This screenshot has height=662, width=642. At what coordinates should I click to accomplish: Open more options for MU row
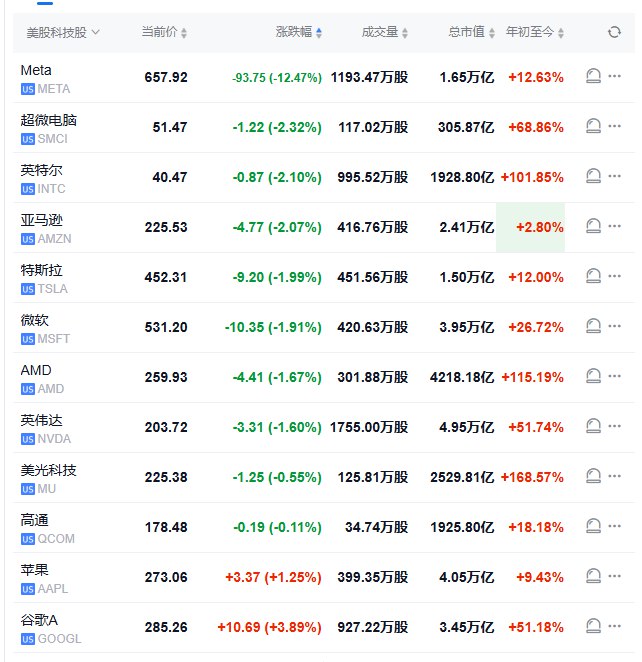click(x=614, y=476)
